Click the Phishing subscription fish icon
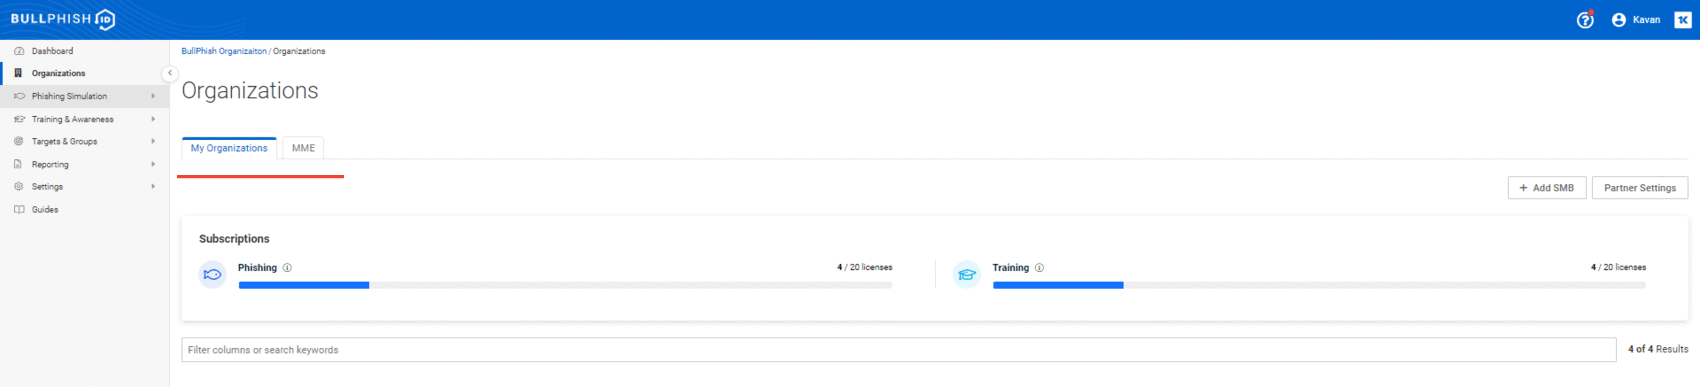Screen dimensions: 1700x387 [213, 274]
